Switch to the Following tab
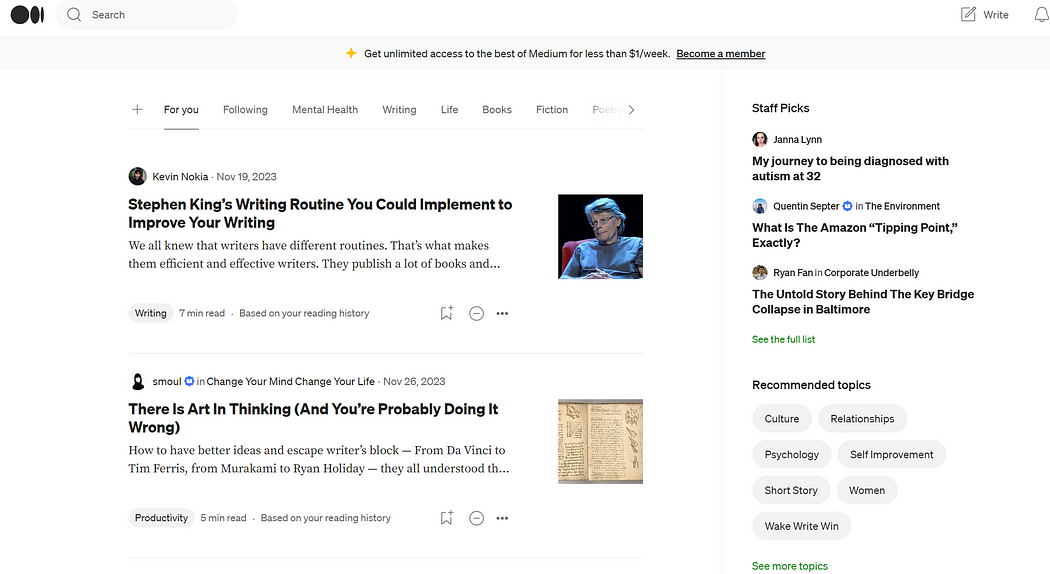 coord(245,110)
